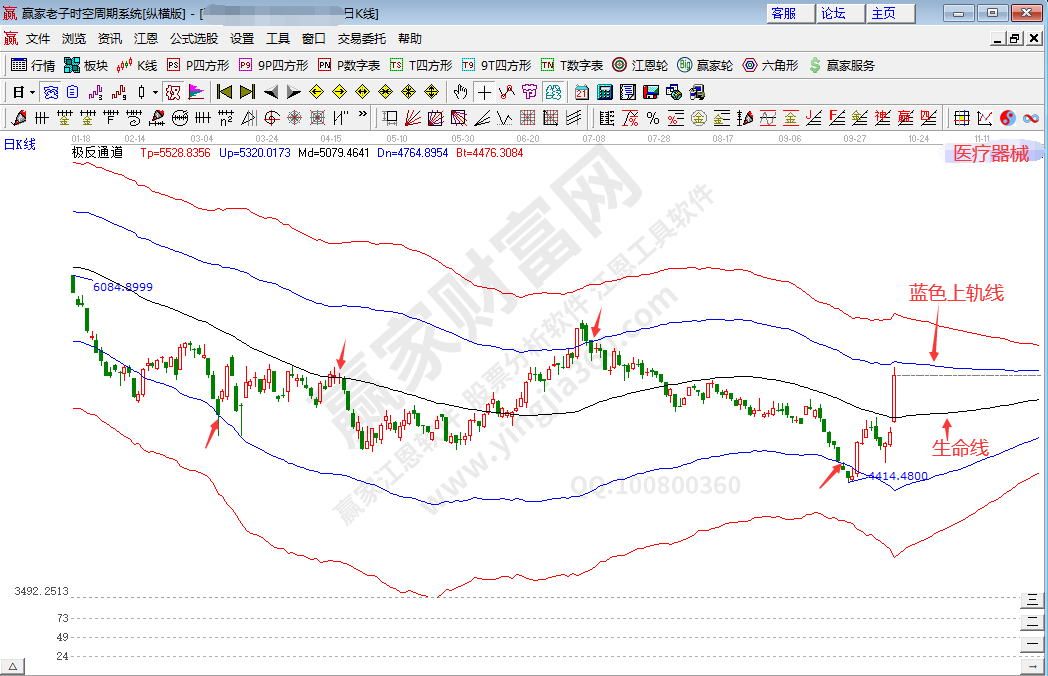Click the save floppy disk icon
The width and height of the screenshot is (1048, 676).
pyautogui.click(x=651, y=92)
